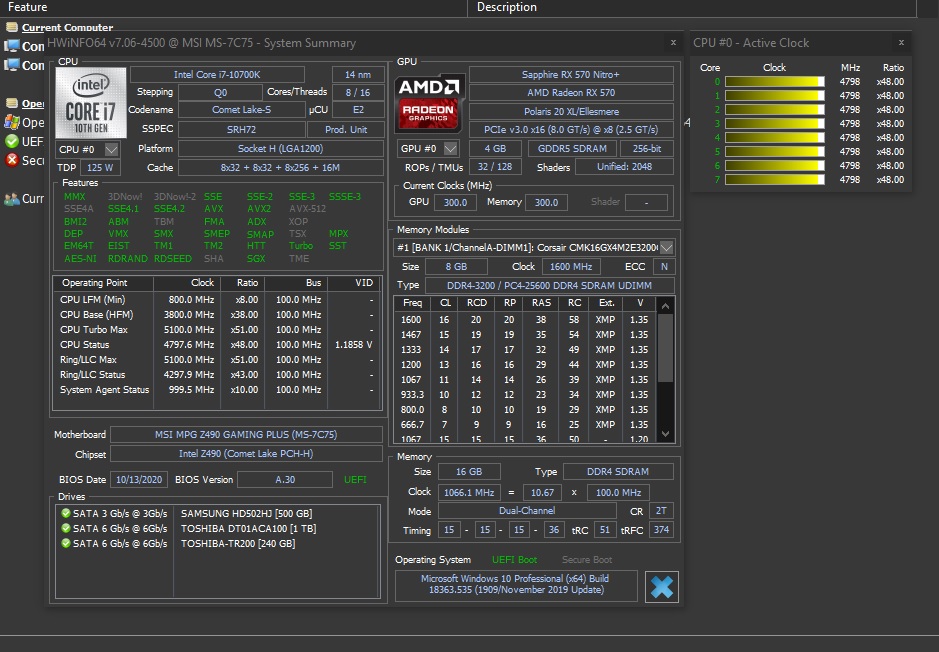This screenshot has width=939, height=652.
Task: Click the Prod. Unit field
Action: point(346,129)
